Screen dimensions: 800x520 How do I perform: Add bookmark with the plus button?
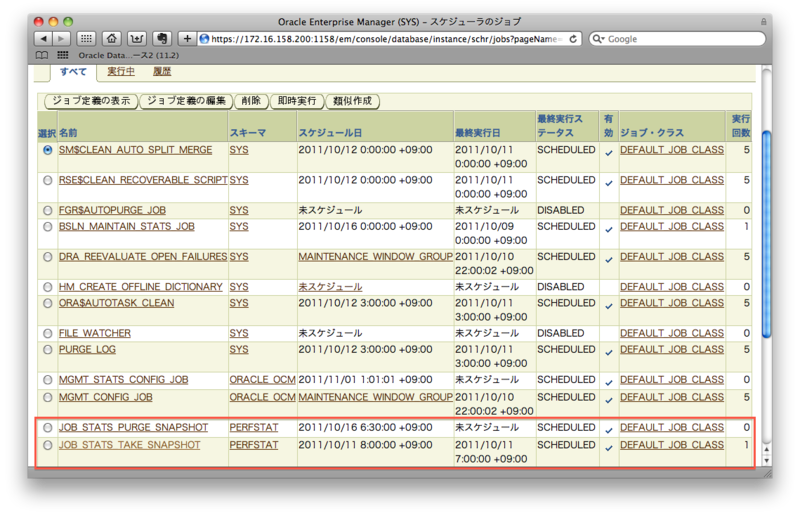point(187,39)
